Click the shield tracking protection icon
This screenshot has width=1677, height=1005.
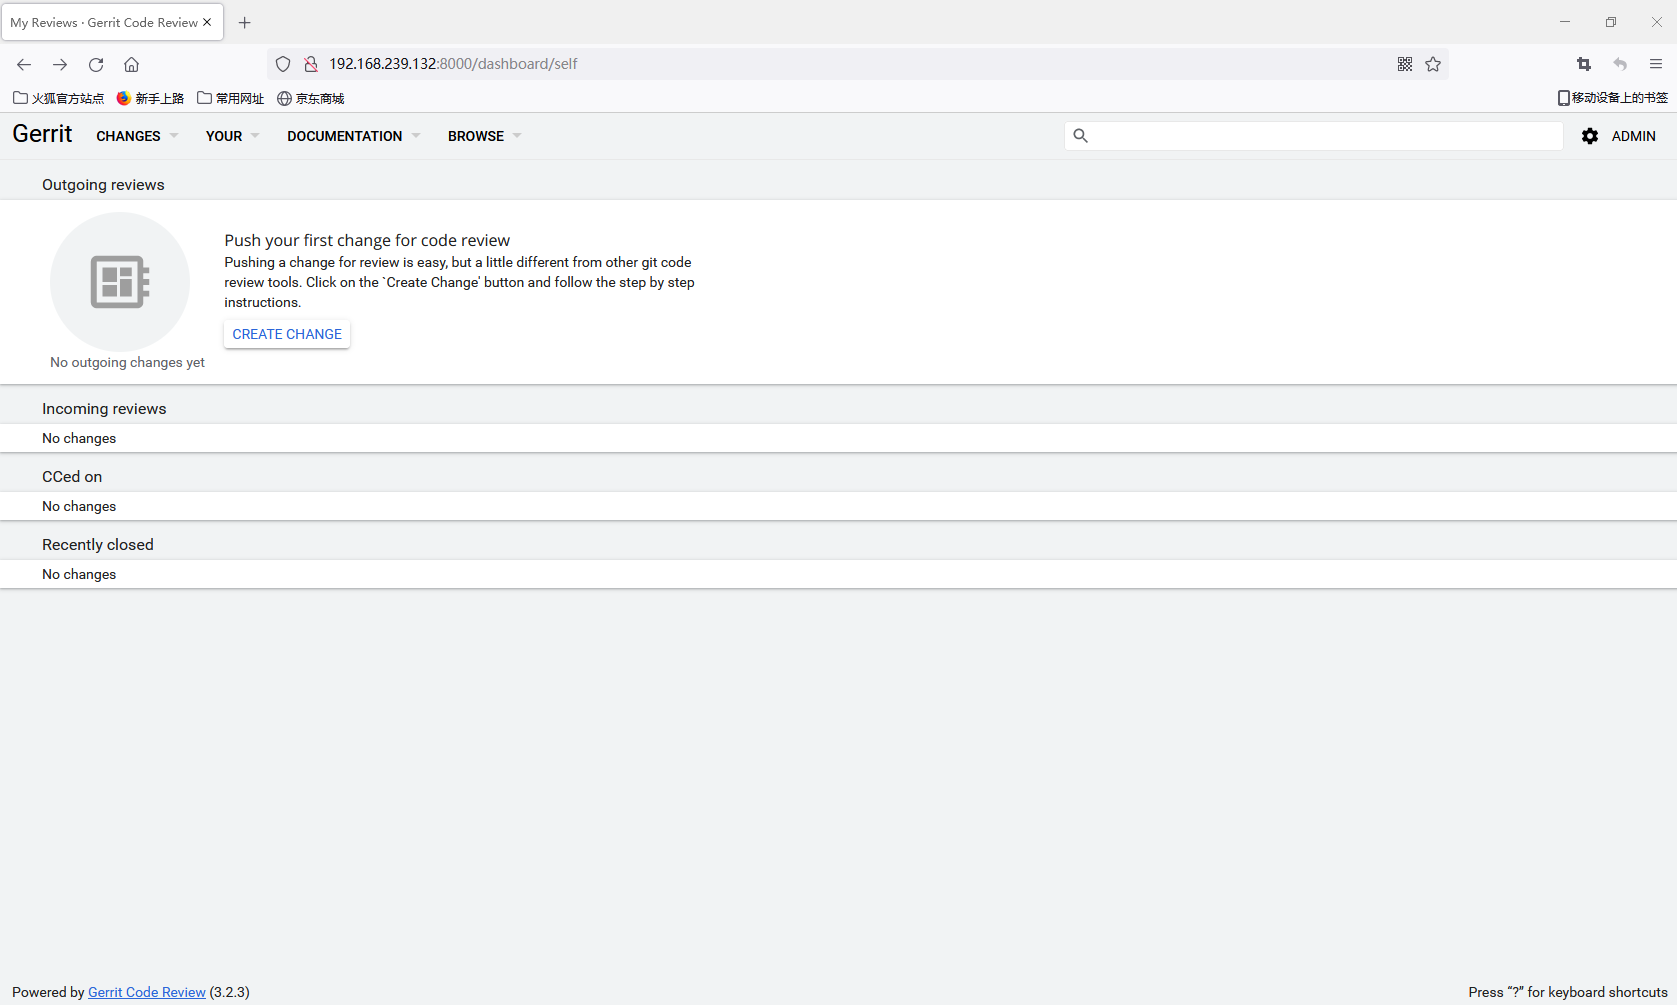[x=283, y=64]
